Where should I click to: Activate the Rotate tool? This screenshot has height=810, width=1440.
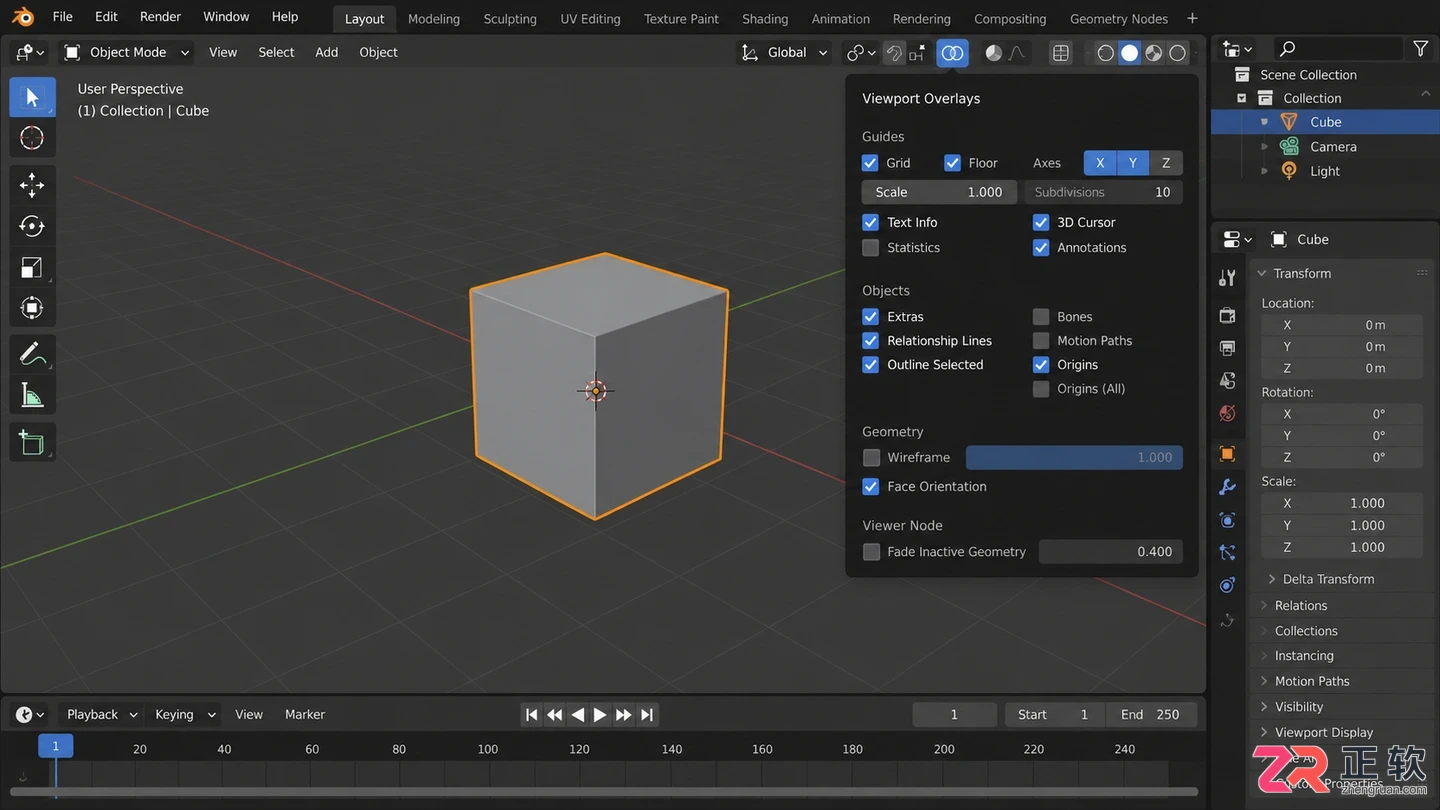pyautogui.click(x=32, y=226)
